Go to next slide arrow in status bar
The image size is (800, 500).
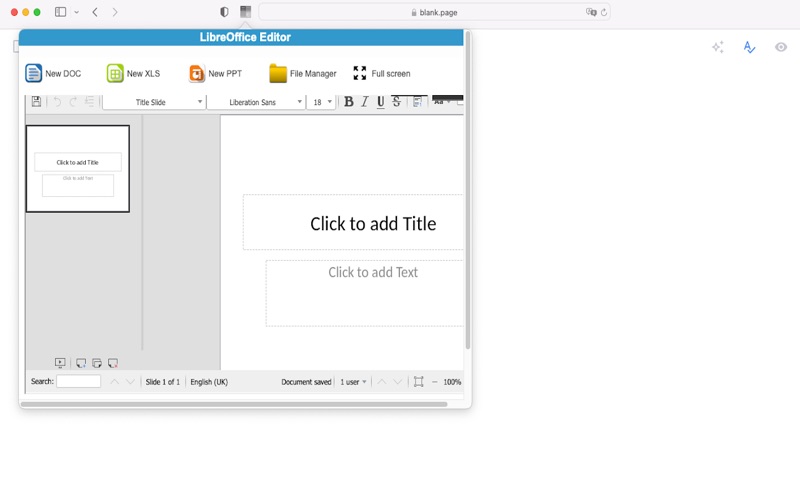click(x=397, y=382)
